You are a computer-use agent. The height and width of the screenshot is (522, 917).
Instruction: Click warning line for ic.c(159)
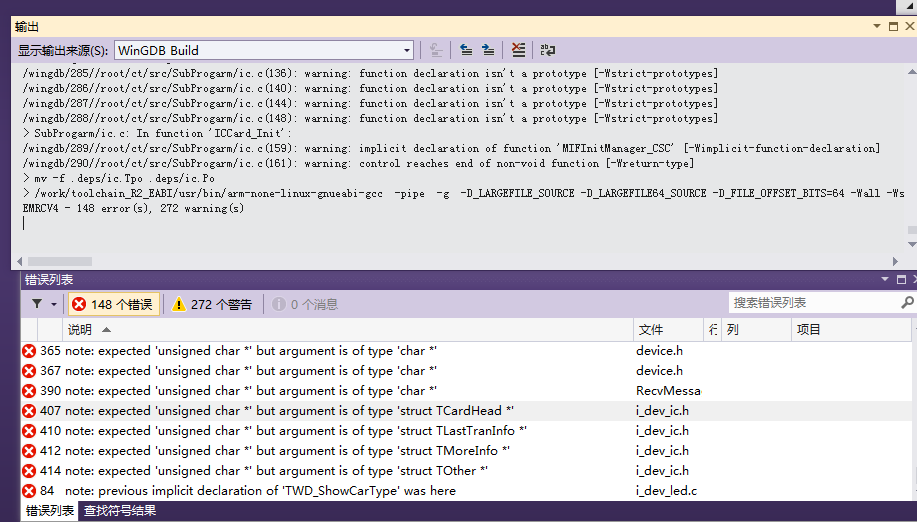[451, 148]
